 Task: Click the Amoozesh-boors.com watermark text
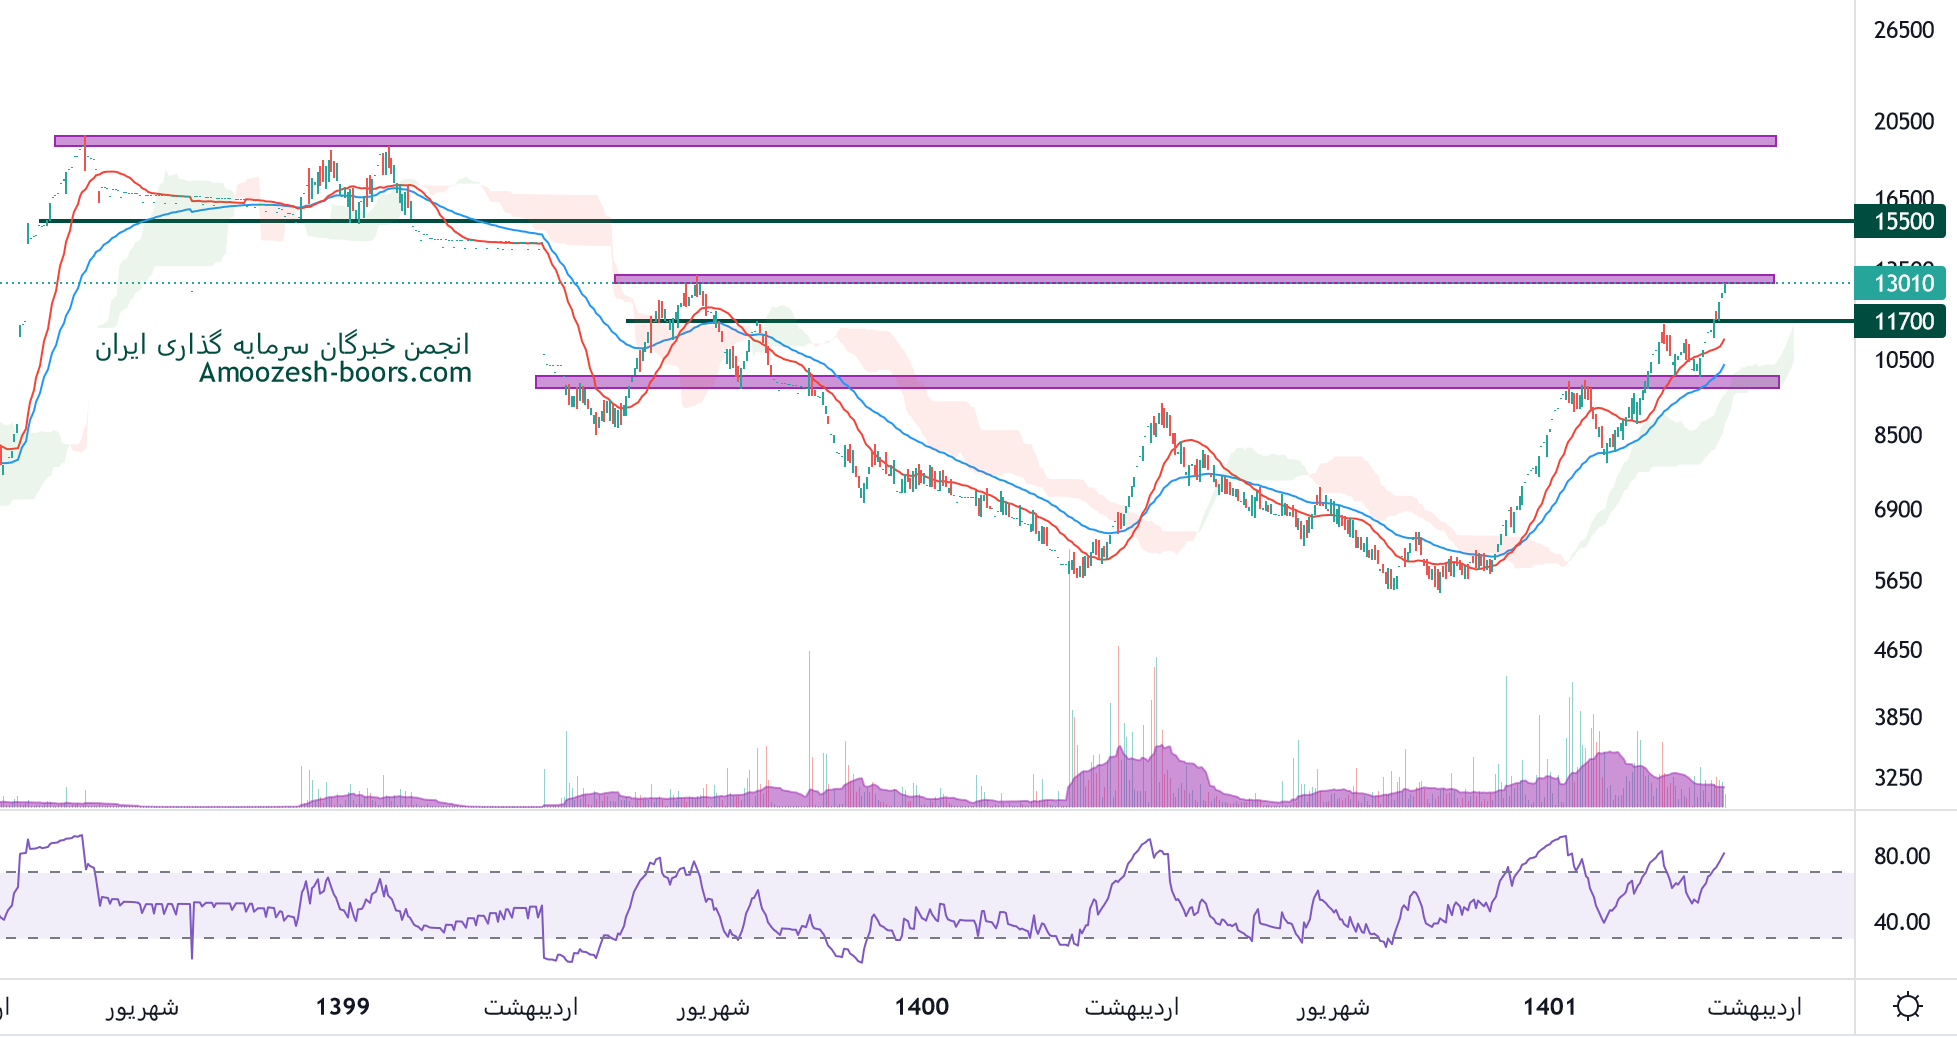(335, 373)
